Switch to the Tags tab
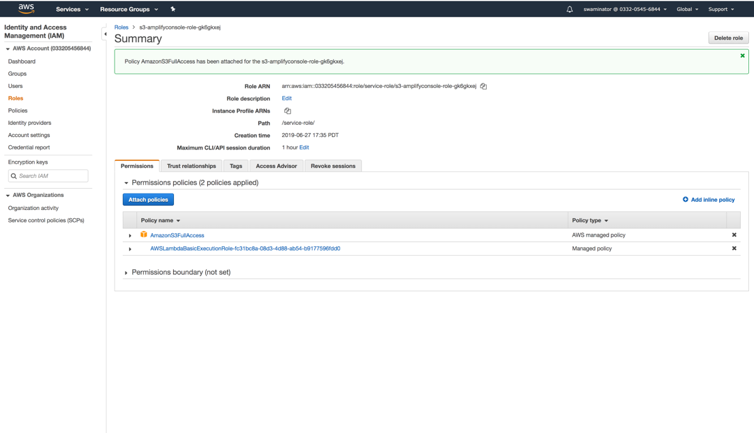The image size is (754, 433). (236, 166)
